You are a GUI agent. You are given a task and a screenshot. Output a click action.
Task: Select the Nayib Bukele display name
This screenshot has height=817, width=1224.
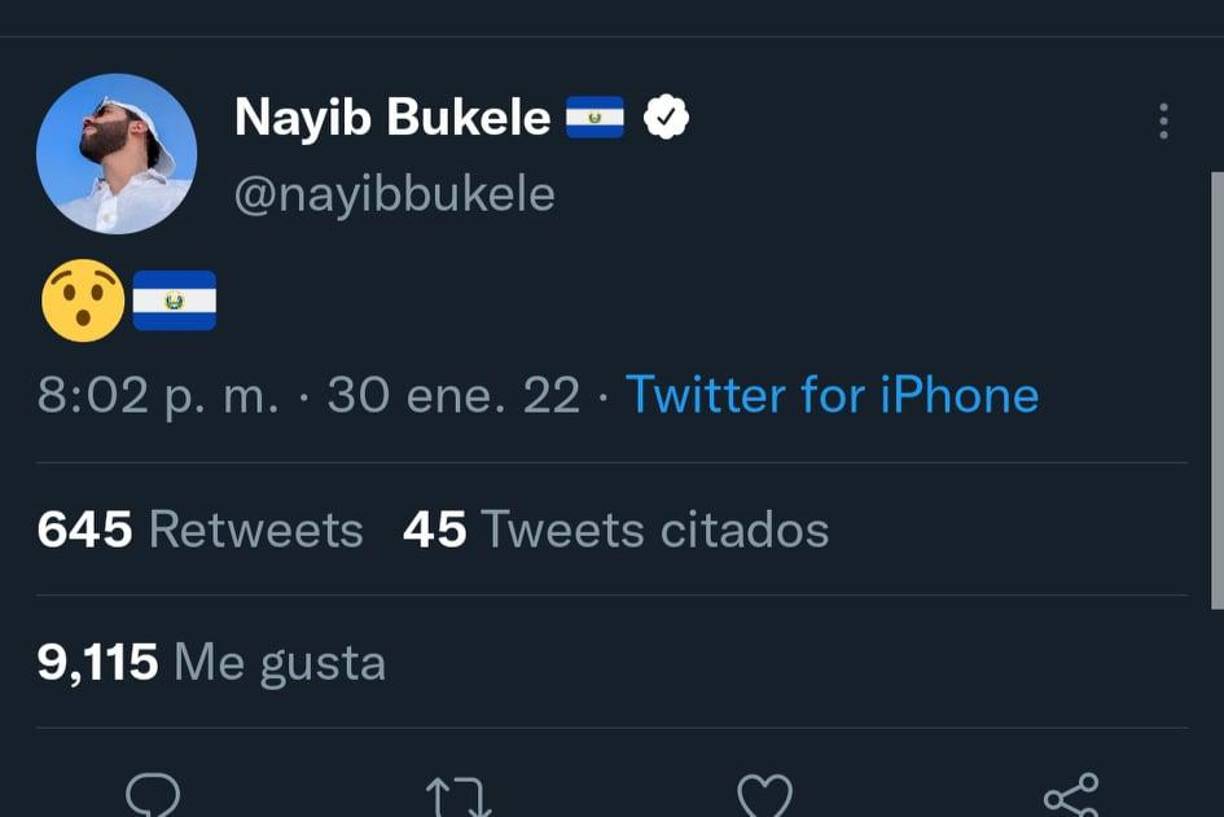(392, 116)
